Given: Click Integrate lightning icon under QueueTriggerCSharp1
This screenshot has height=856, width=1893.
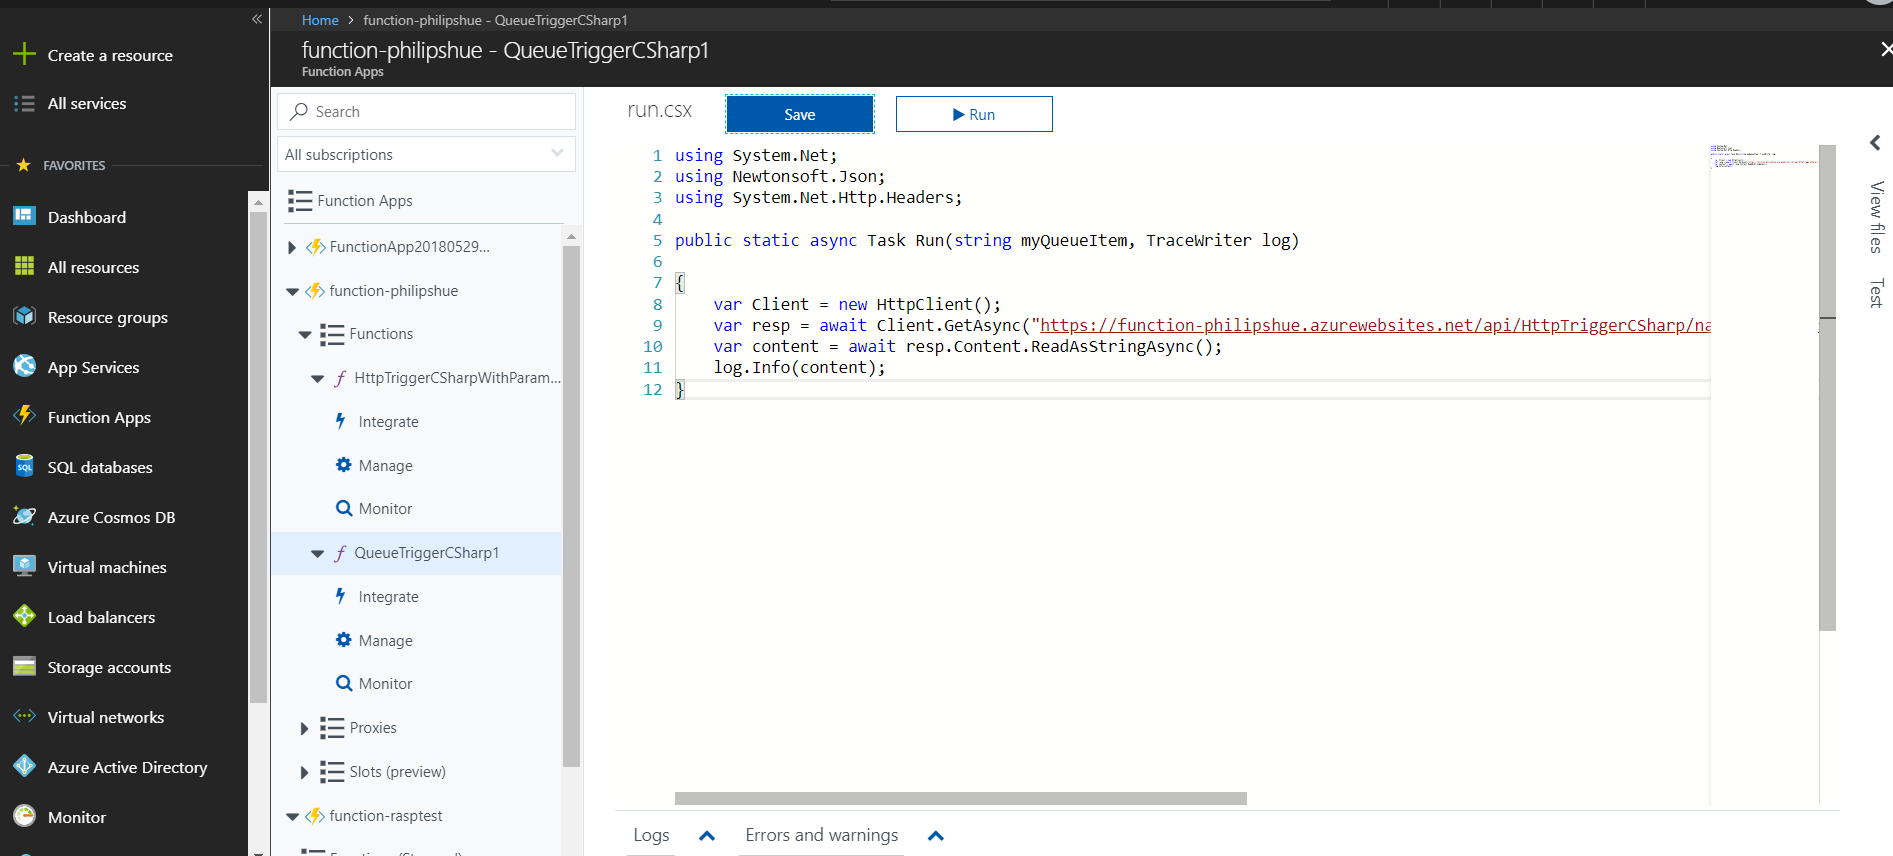Looking at the screenshot, I should pyautogui.click(x=341, y=596).
